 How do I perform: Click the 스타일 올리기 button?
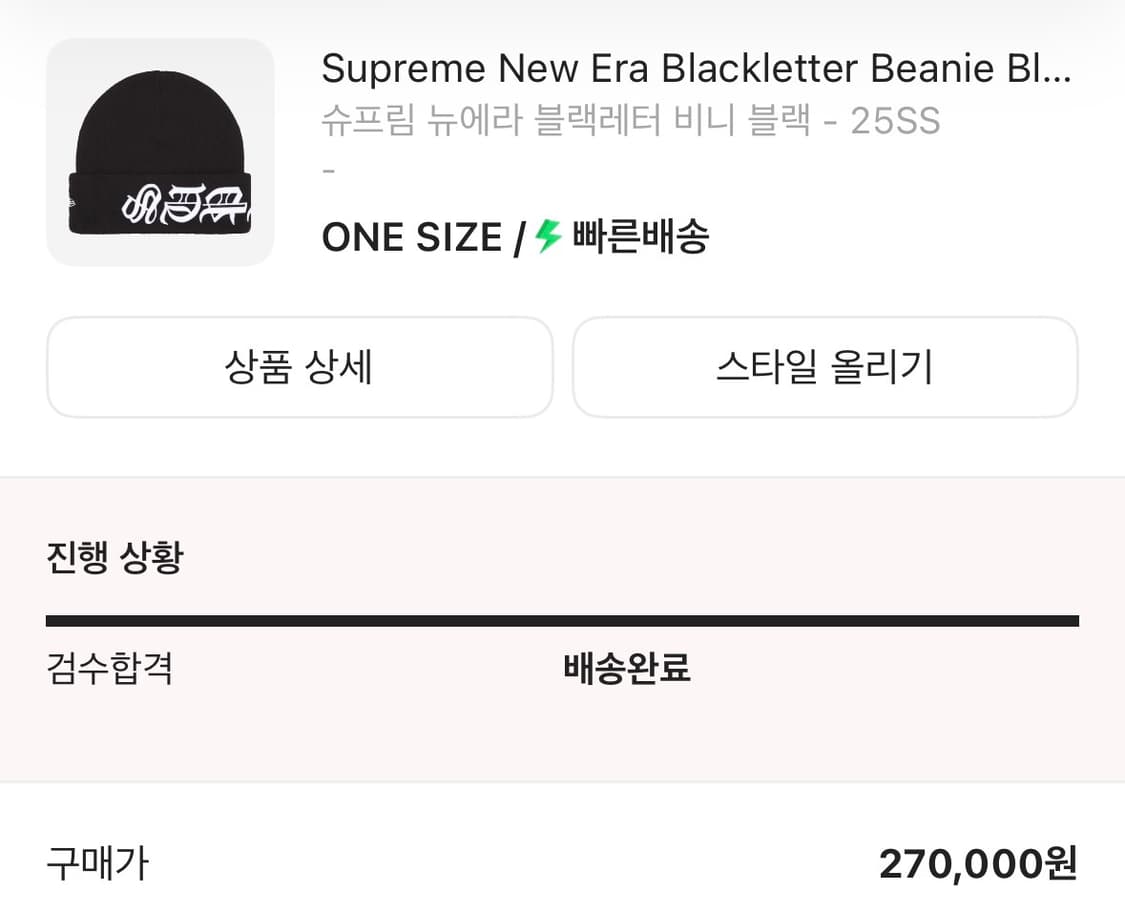[x=825, y=368]
